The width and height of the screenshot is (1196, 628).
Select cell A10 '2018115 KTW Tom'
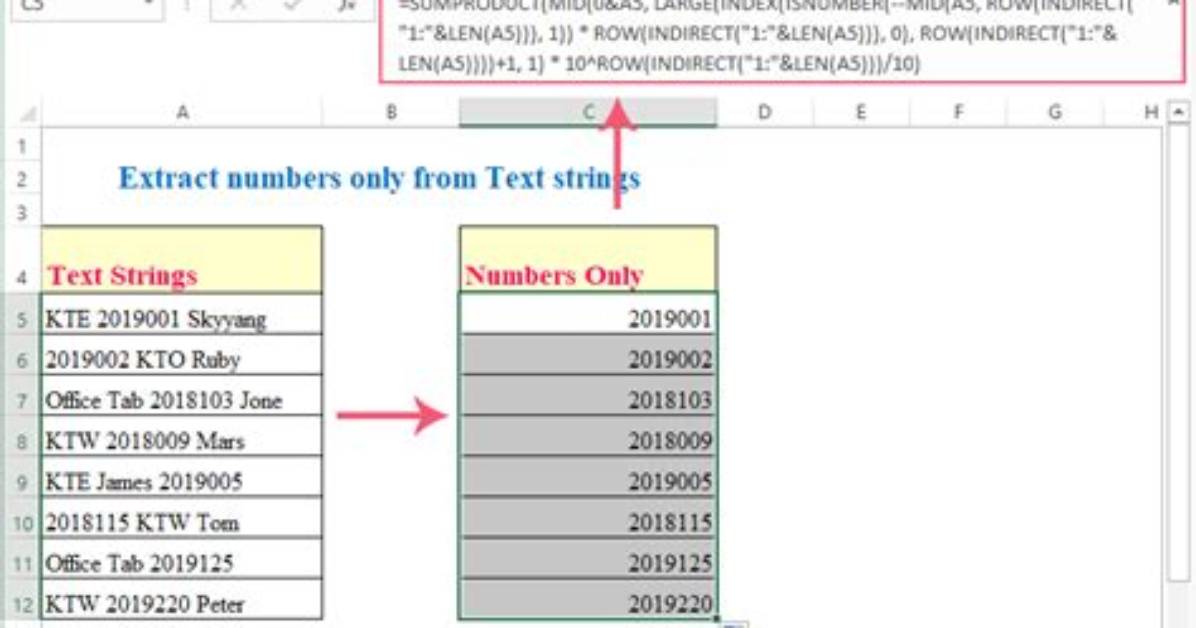[x=182, y=518]
